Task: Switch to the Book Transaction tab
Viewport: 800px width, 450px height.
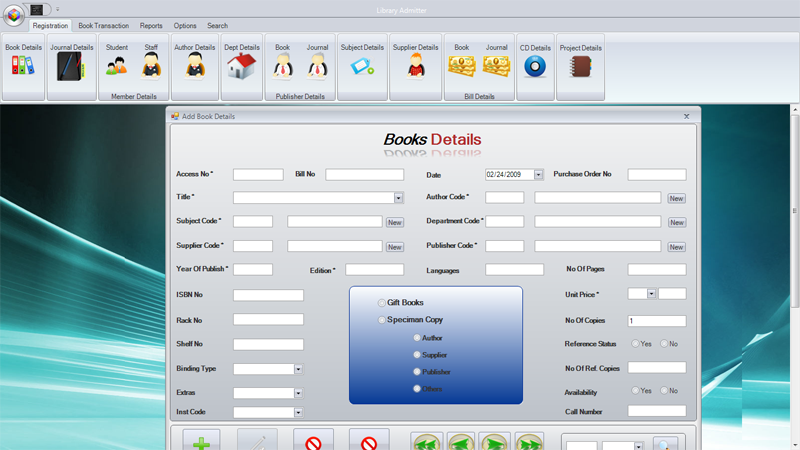Action: (104, 26)
